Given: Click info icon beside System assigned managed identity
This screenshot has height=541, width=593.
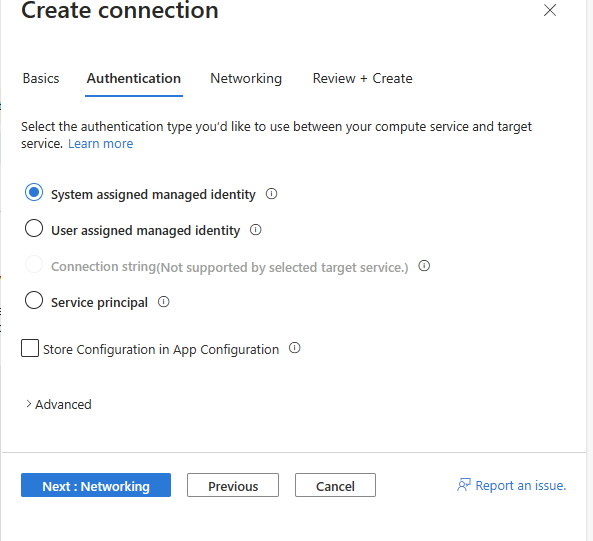Looking at the screenshot, I should pos(271,194).
